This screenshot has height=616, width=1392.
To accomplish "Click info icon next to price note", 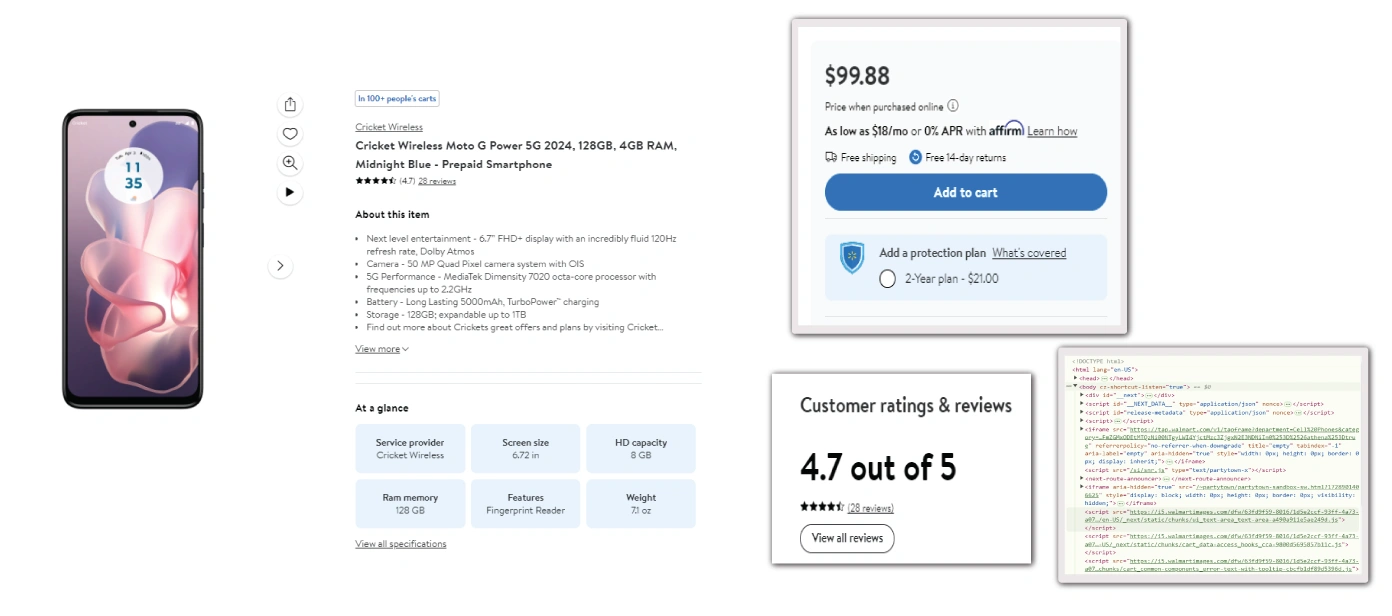I will [953, 106].
